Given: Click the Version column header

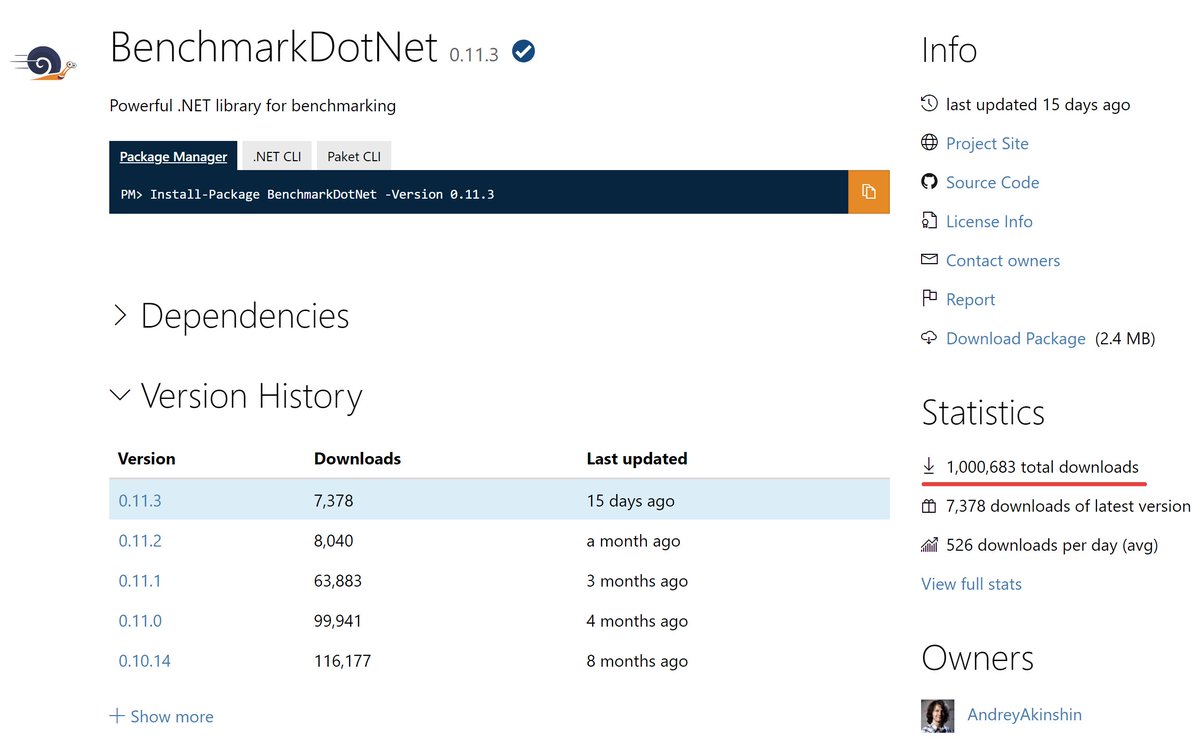Looking at the screenshot, I should coord(147,459).
